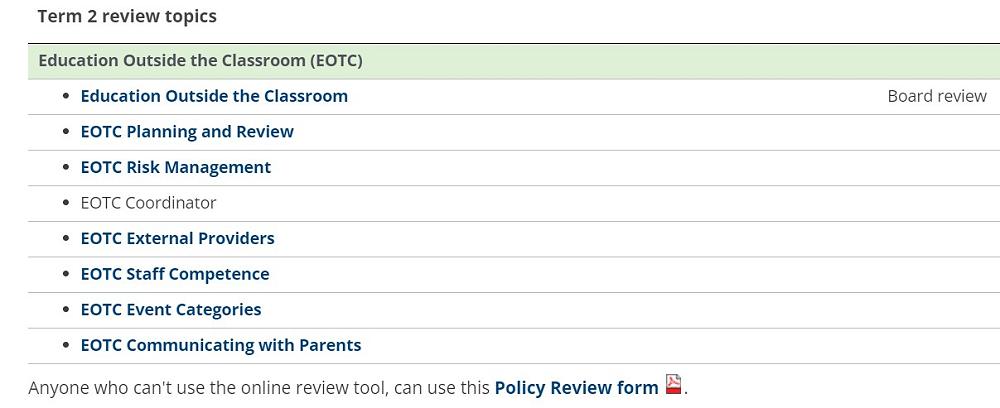Click the 'Term 2 review topics' heading
1000x408 pixels.
[127, 16]
